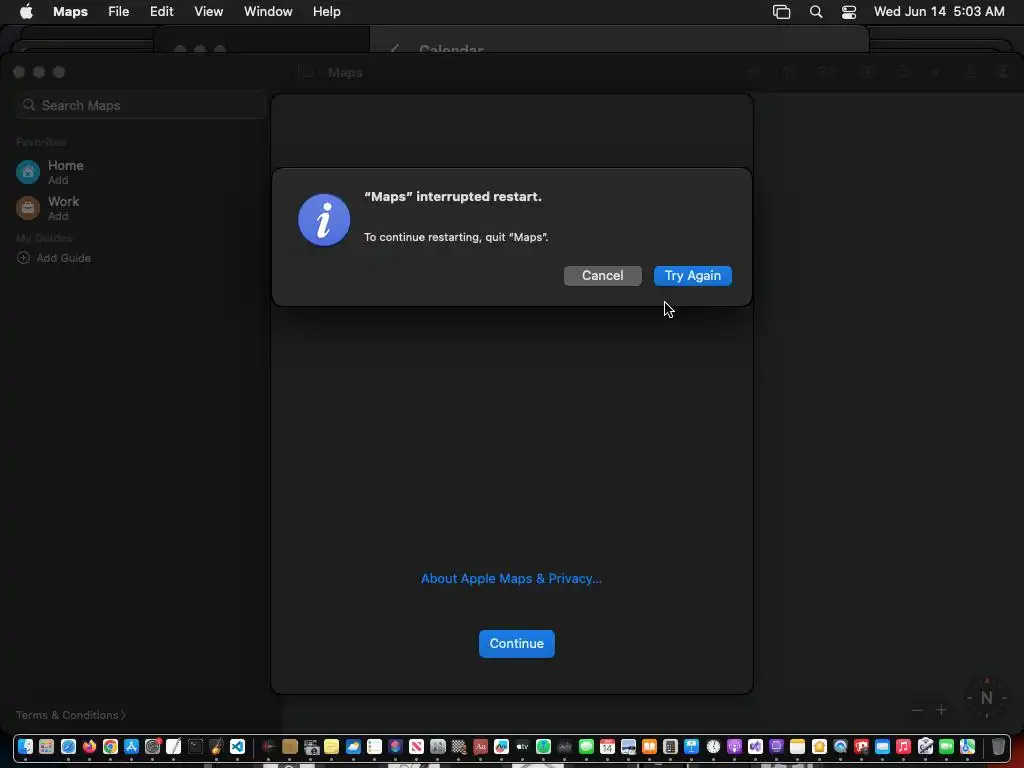
Task: Open the About Apple Maps & Privacy link
Action: click(x=511, y=579)
